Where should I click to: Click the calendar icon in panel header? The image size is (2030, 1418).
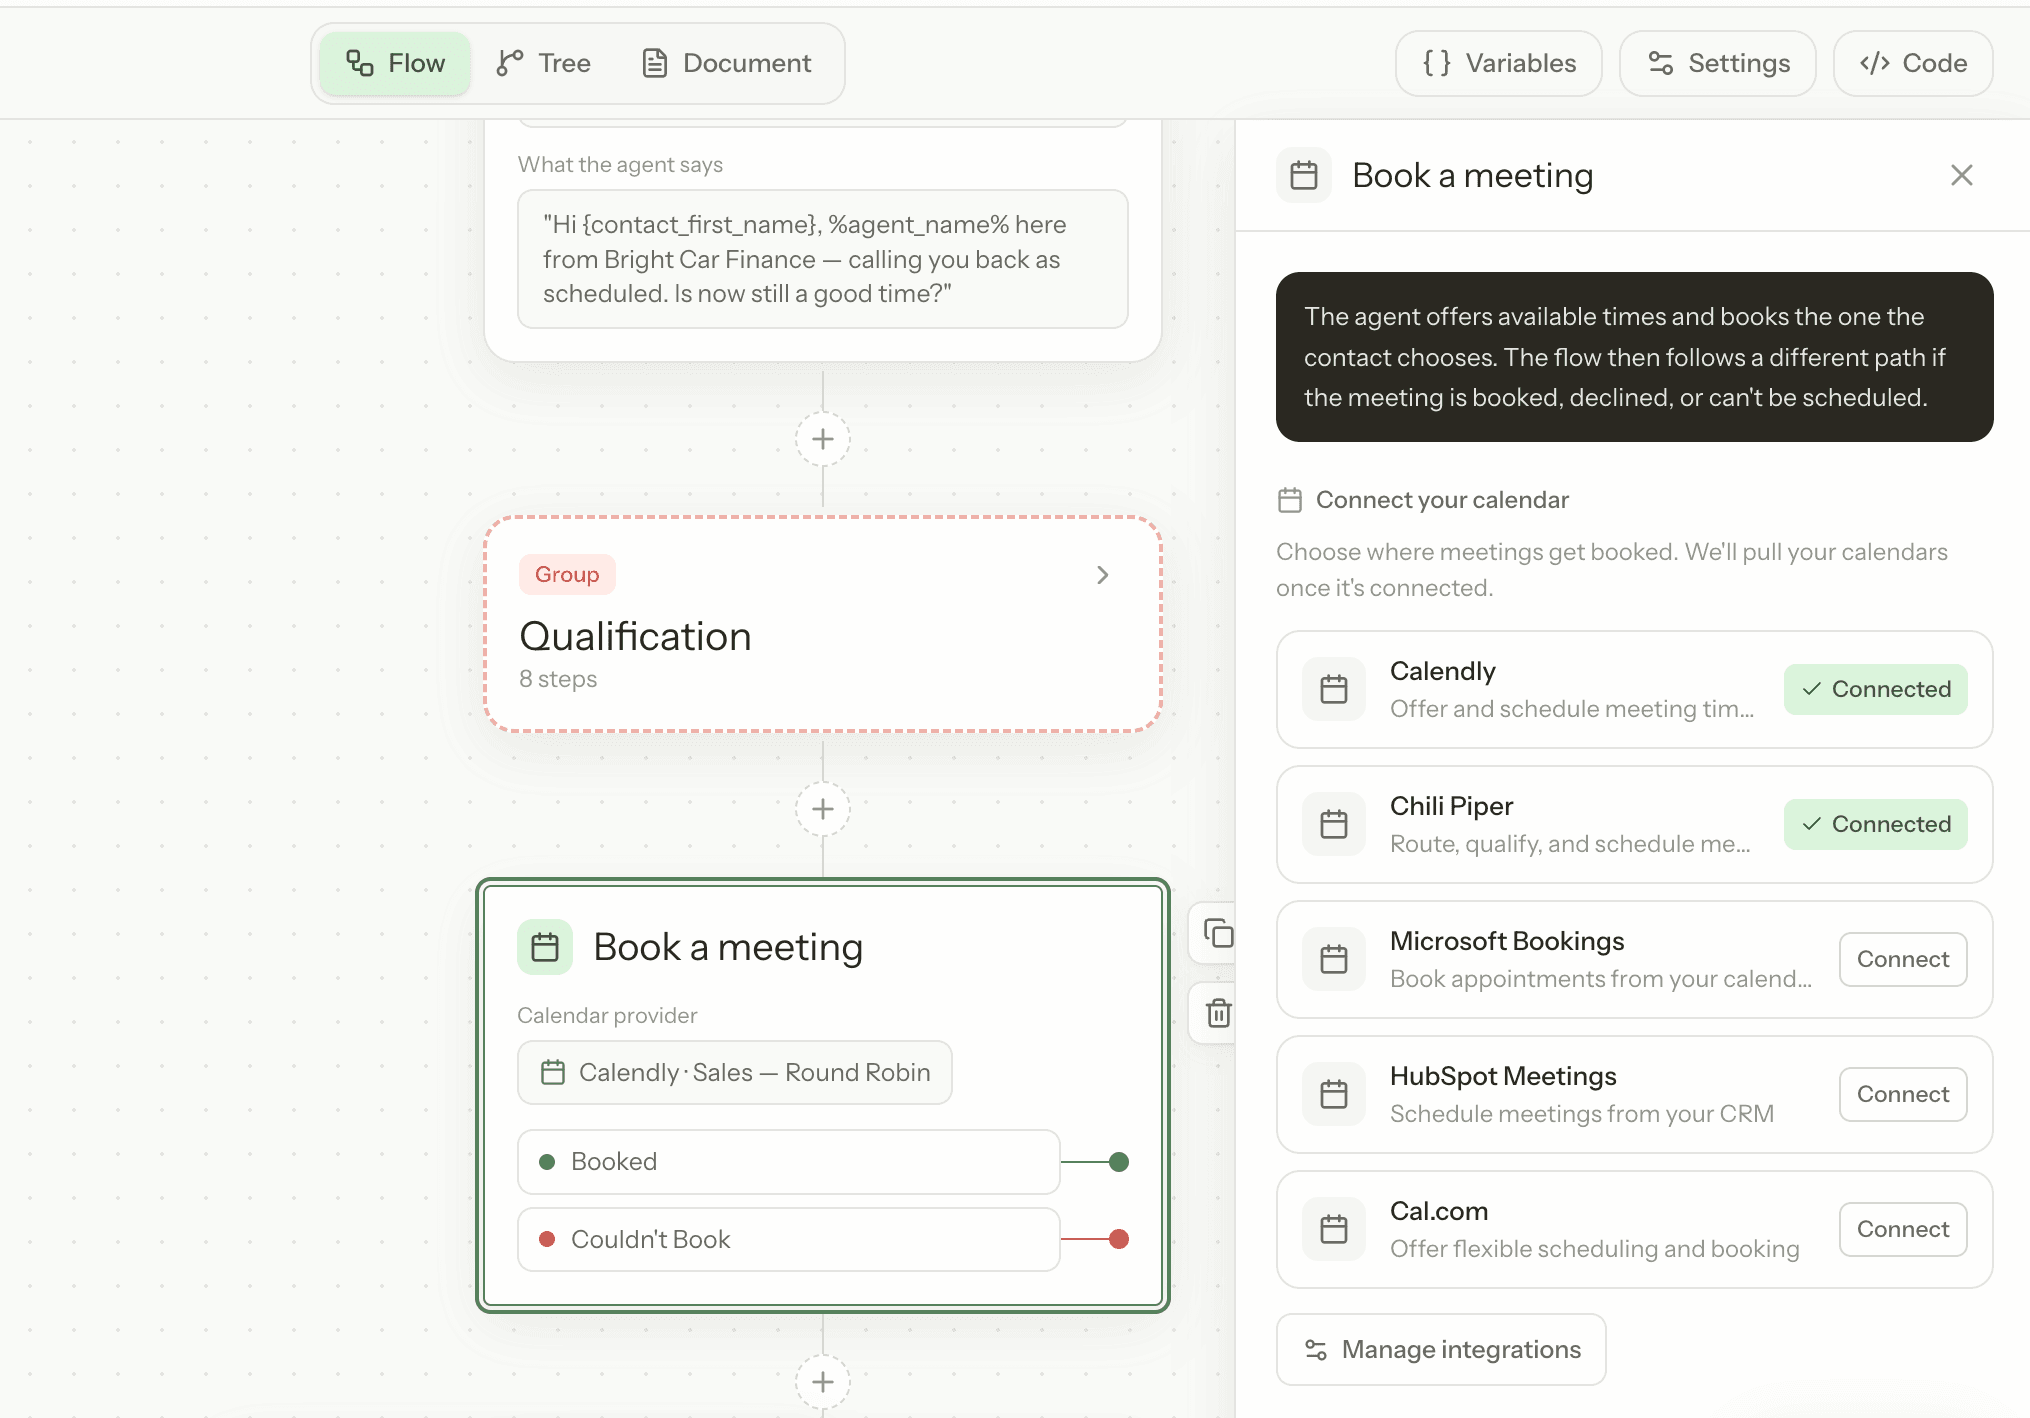[x=1304, y=175]
